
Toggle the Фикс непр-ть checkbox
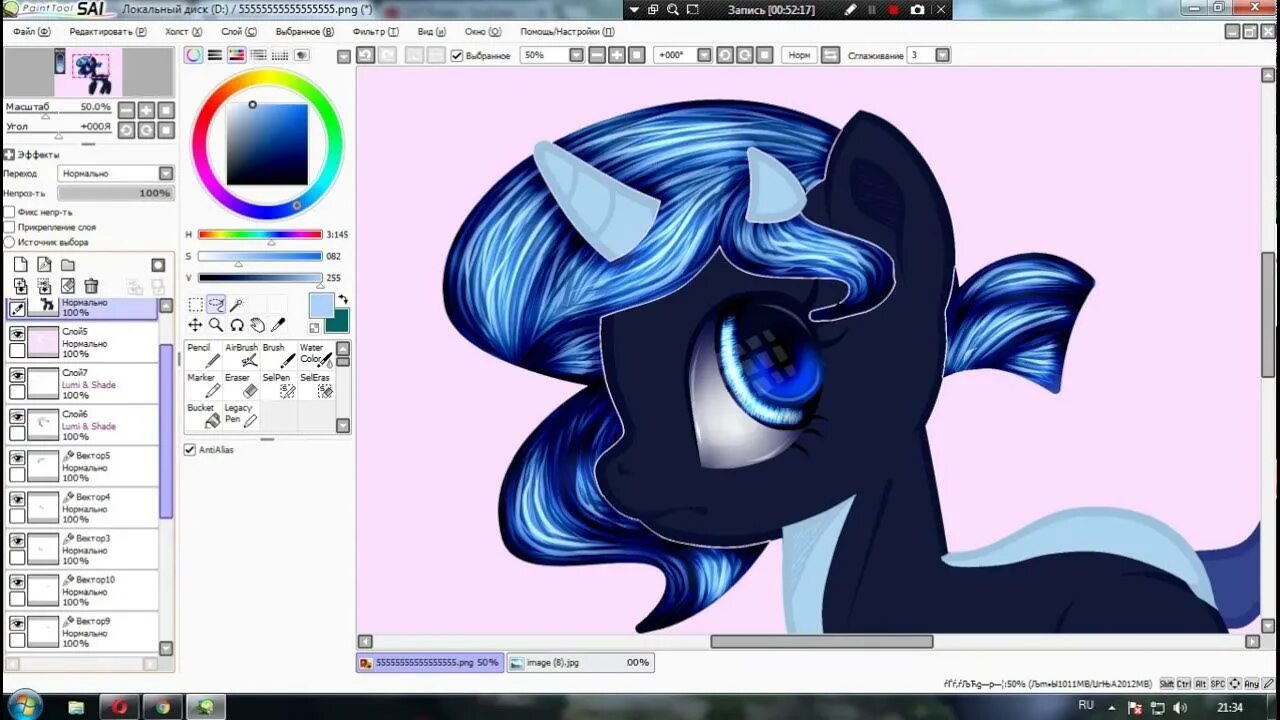10,212
